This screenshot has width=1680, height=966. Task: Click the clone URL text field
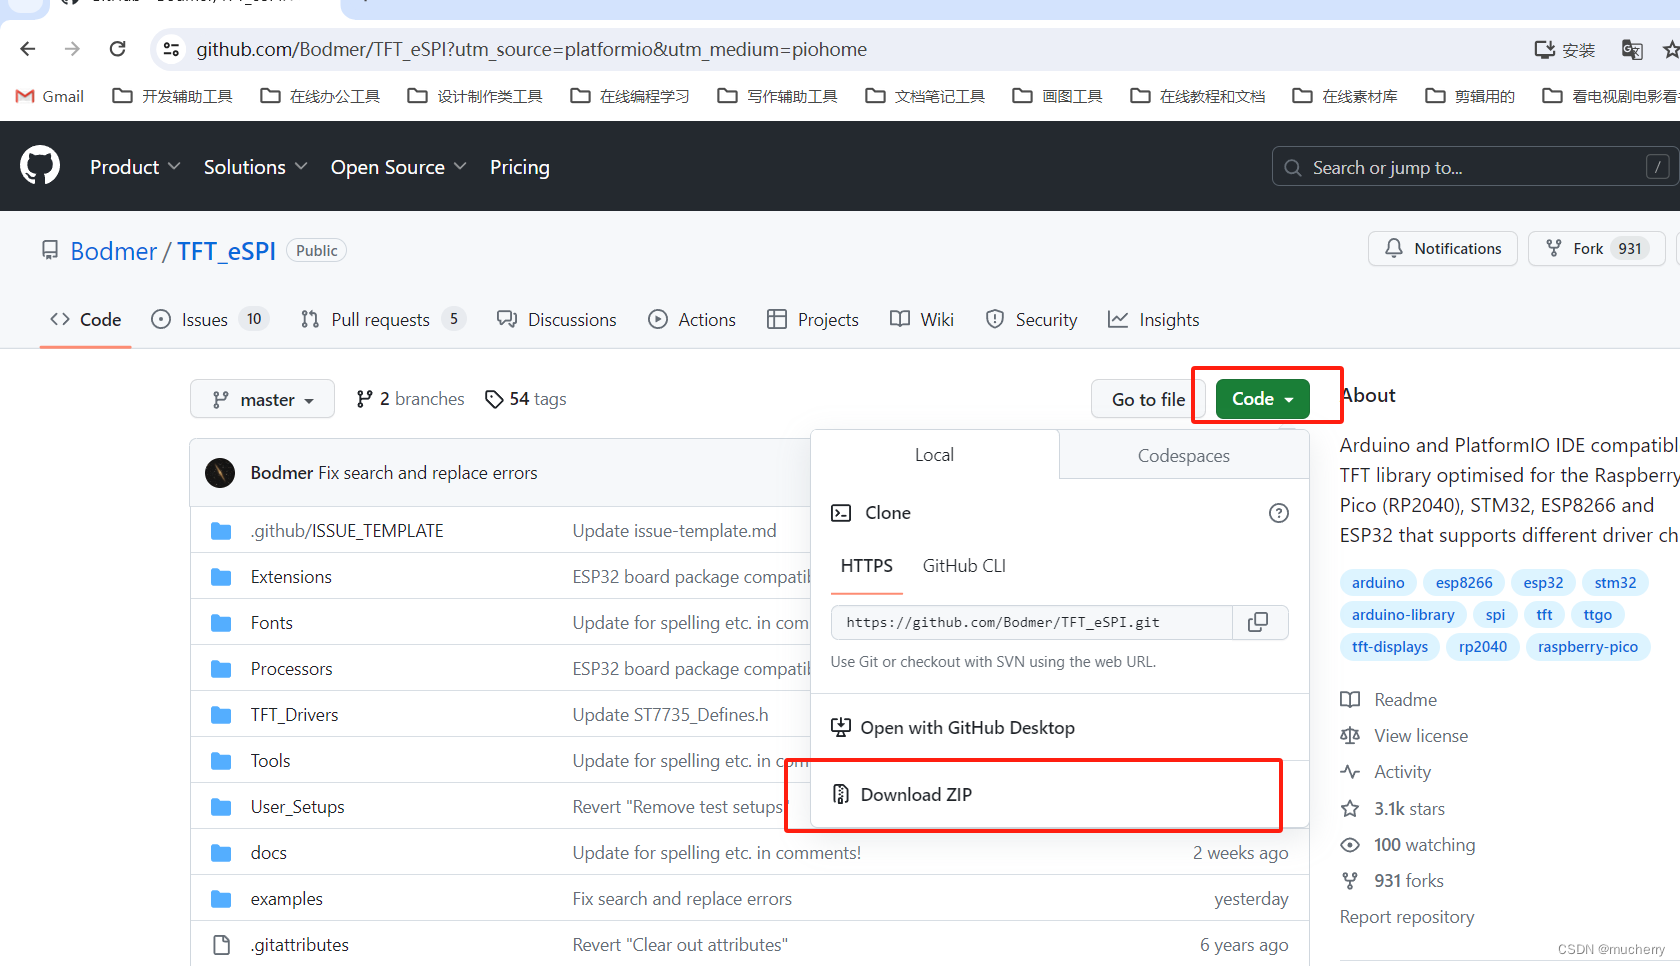(1031, 622)
